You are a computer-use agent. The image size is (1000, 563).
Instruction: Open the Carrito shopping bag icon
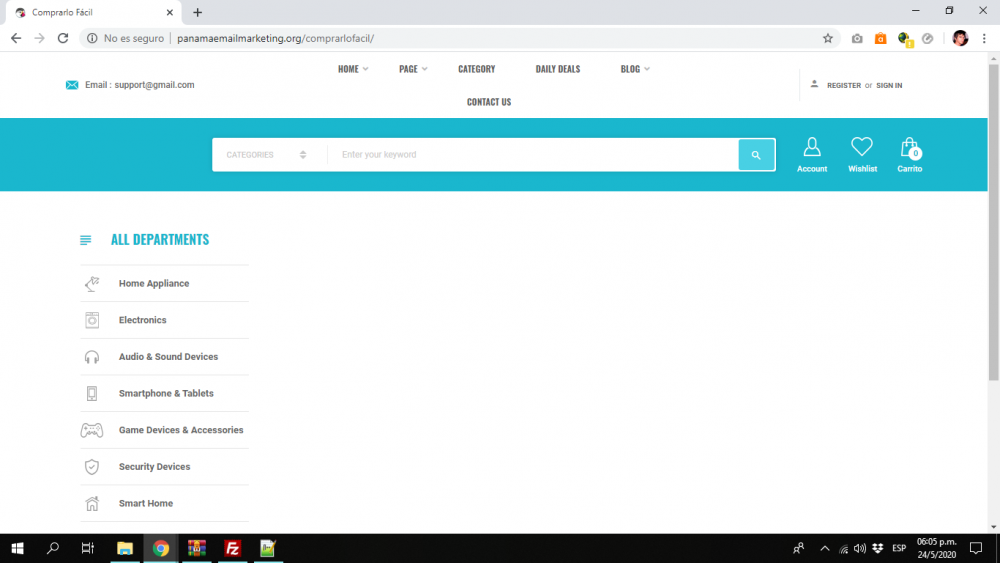(x=910, y=148)
